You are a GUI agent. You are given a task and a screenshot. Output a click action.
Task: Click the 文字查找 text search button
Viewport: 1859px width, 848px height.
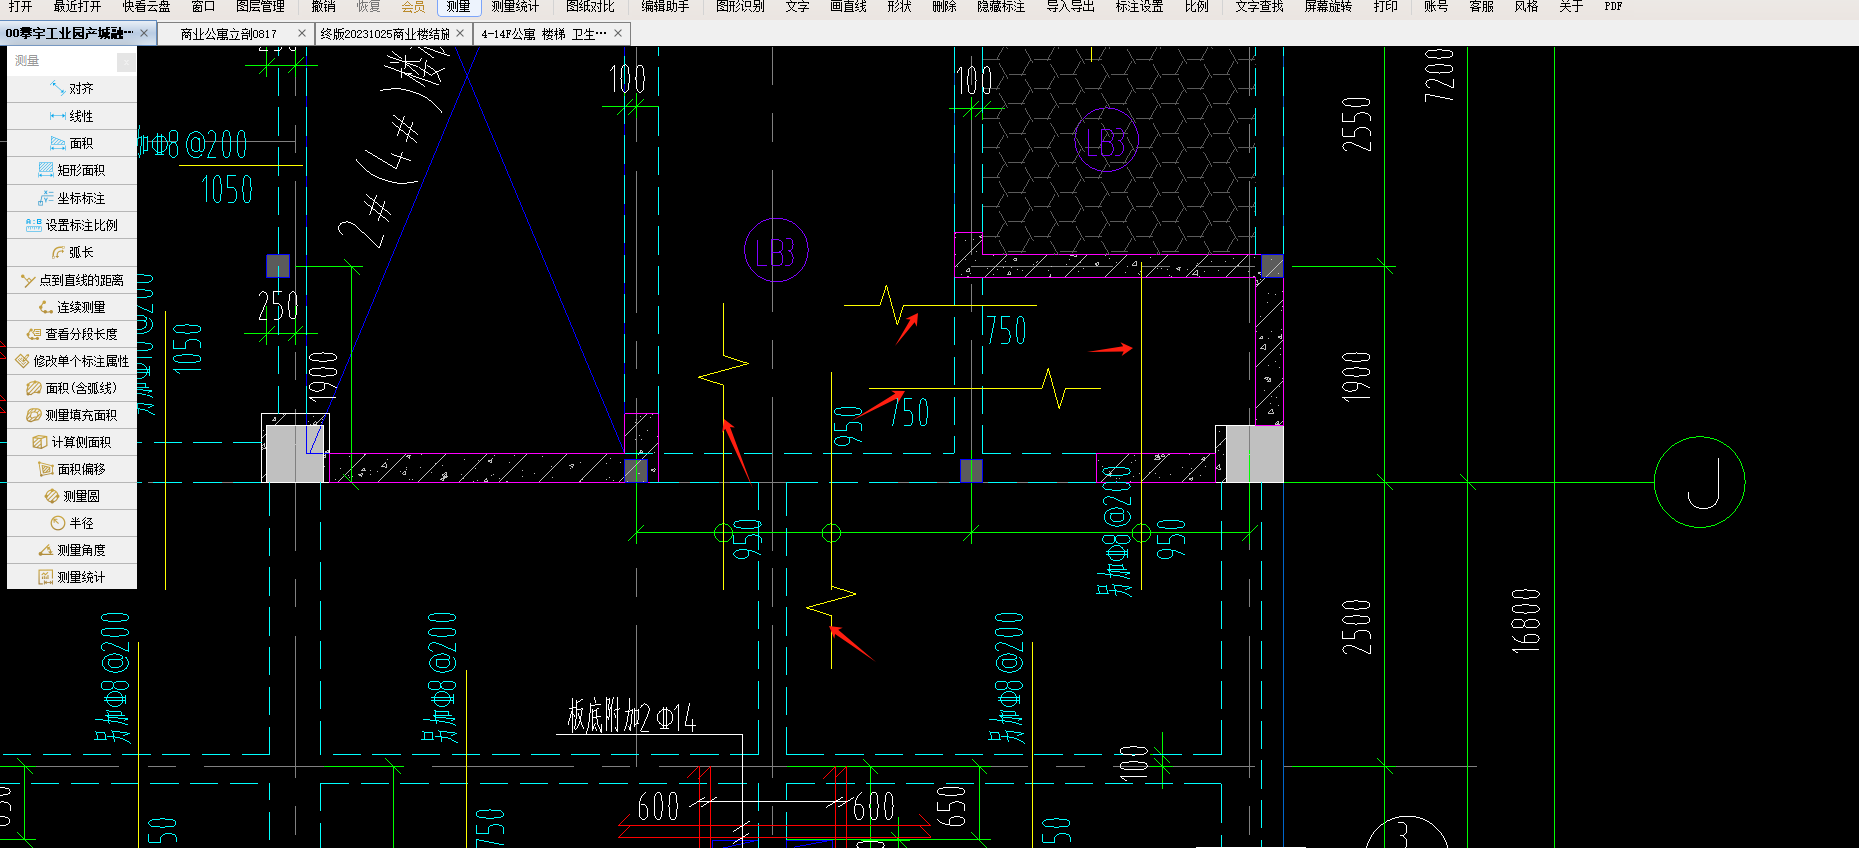pyautogui.click(x=1259, y=6)
